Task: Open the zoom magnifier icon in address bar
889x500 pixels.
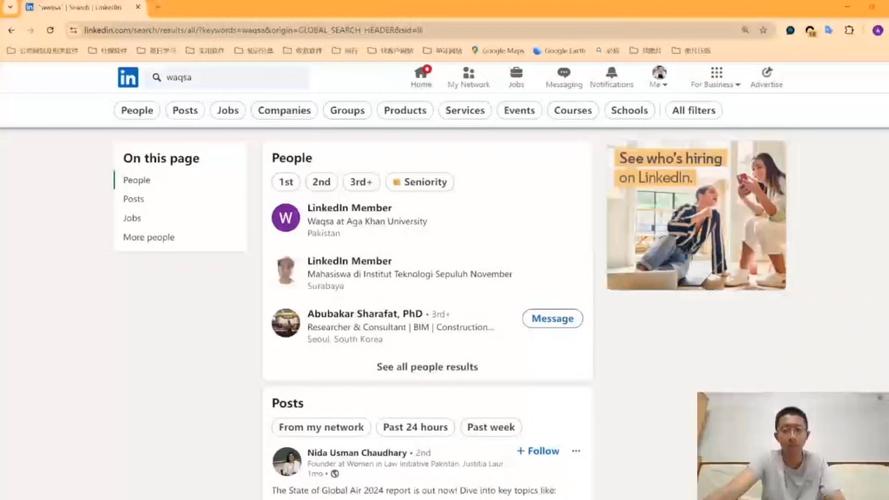Action: pos(745,30)
